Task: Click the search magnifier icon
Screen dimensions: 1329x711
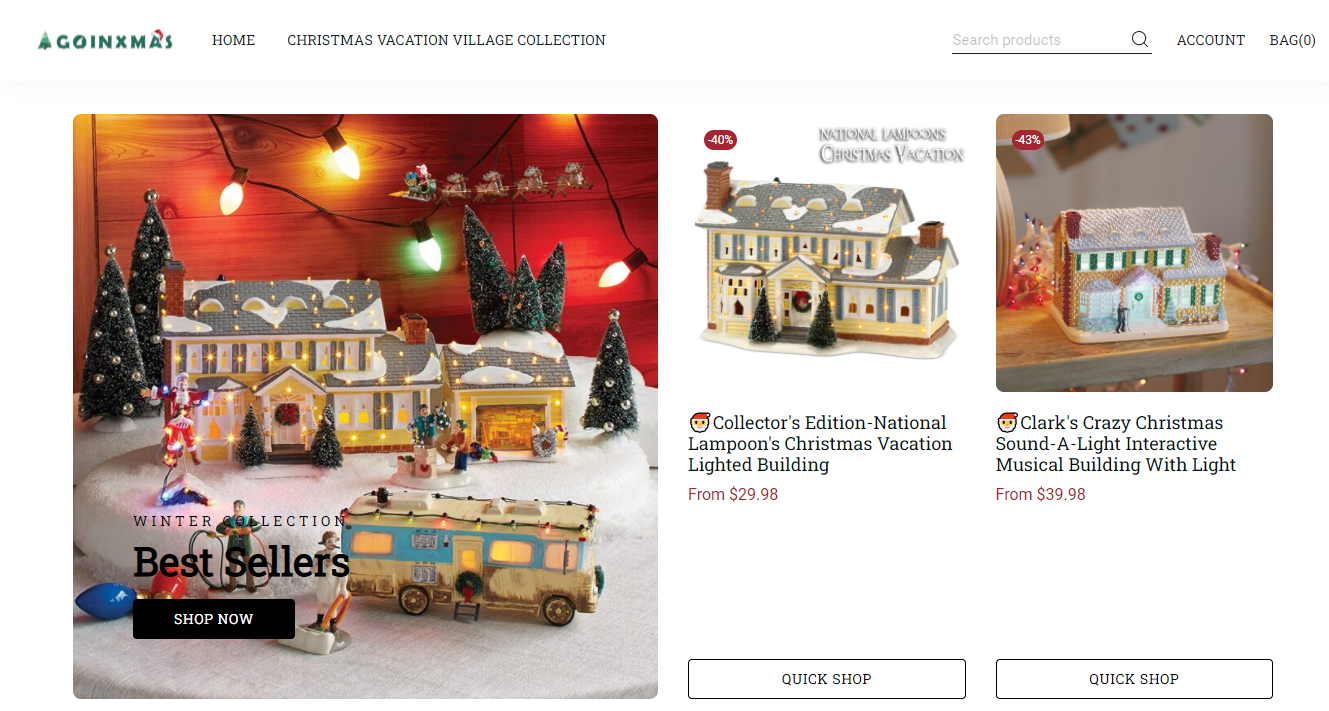Action: tap(1140, 39)
